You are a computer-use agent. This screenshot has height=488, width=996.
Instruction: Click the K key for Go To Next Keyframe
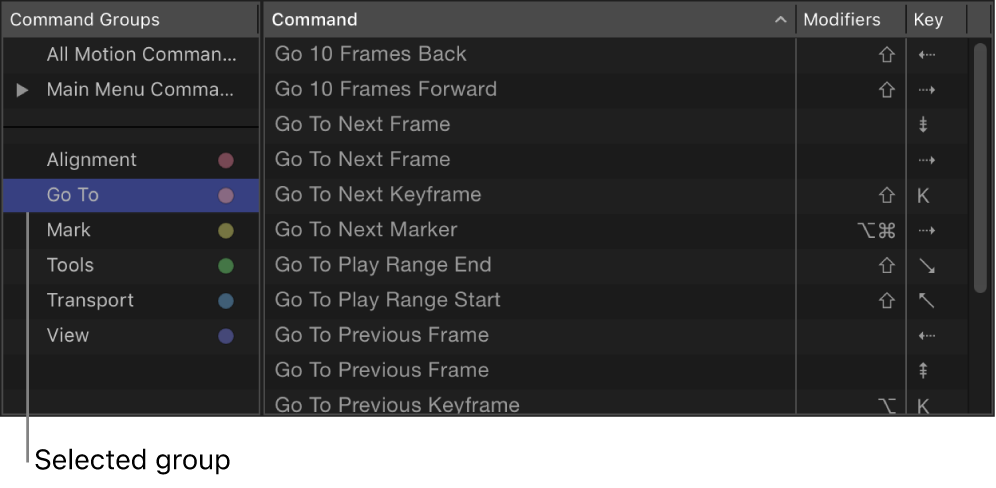tap(923, 195)
